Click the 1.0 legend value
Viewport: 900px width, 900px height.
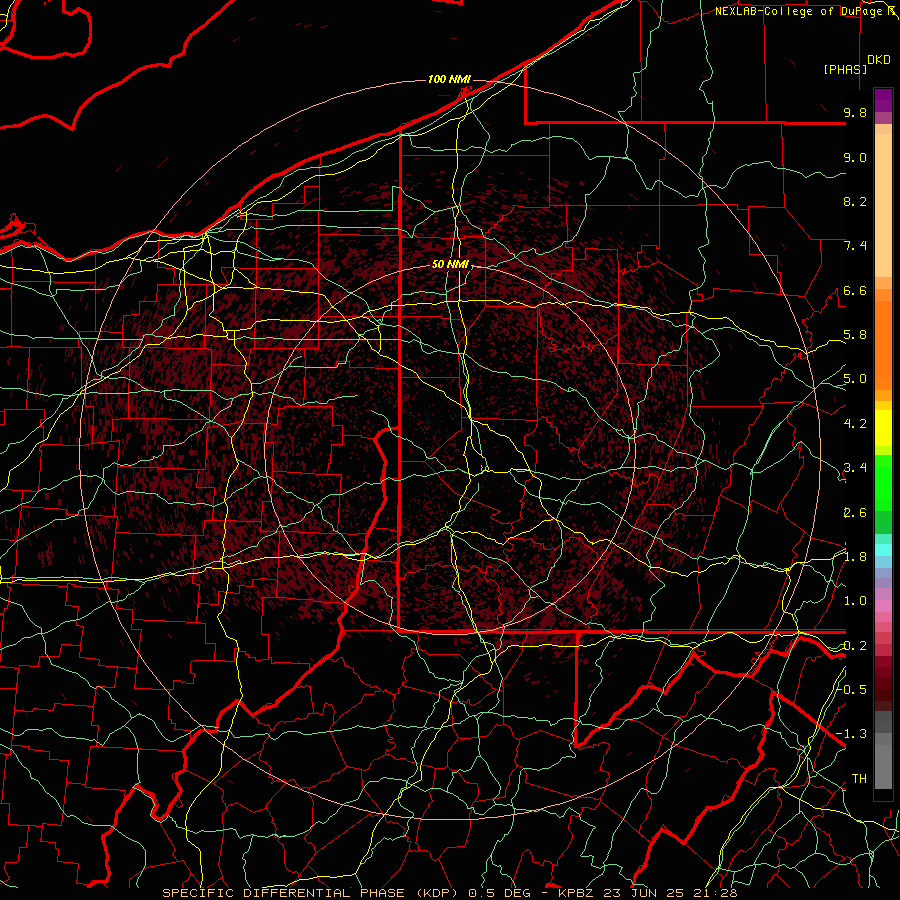click(x=855, y=601)
